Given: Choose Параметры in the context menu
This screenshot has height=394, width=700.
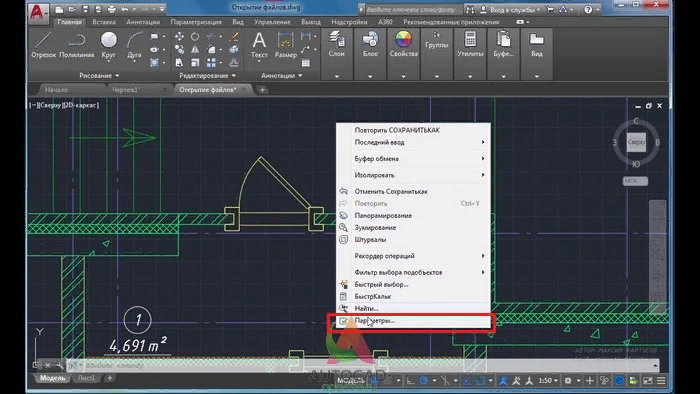Looking at the screenshot, I should click(x=413, y=321).
